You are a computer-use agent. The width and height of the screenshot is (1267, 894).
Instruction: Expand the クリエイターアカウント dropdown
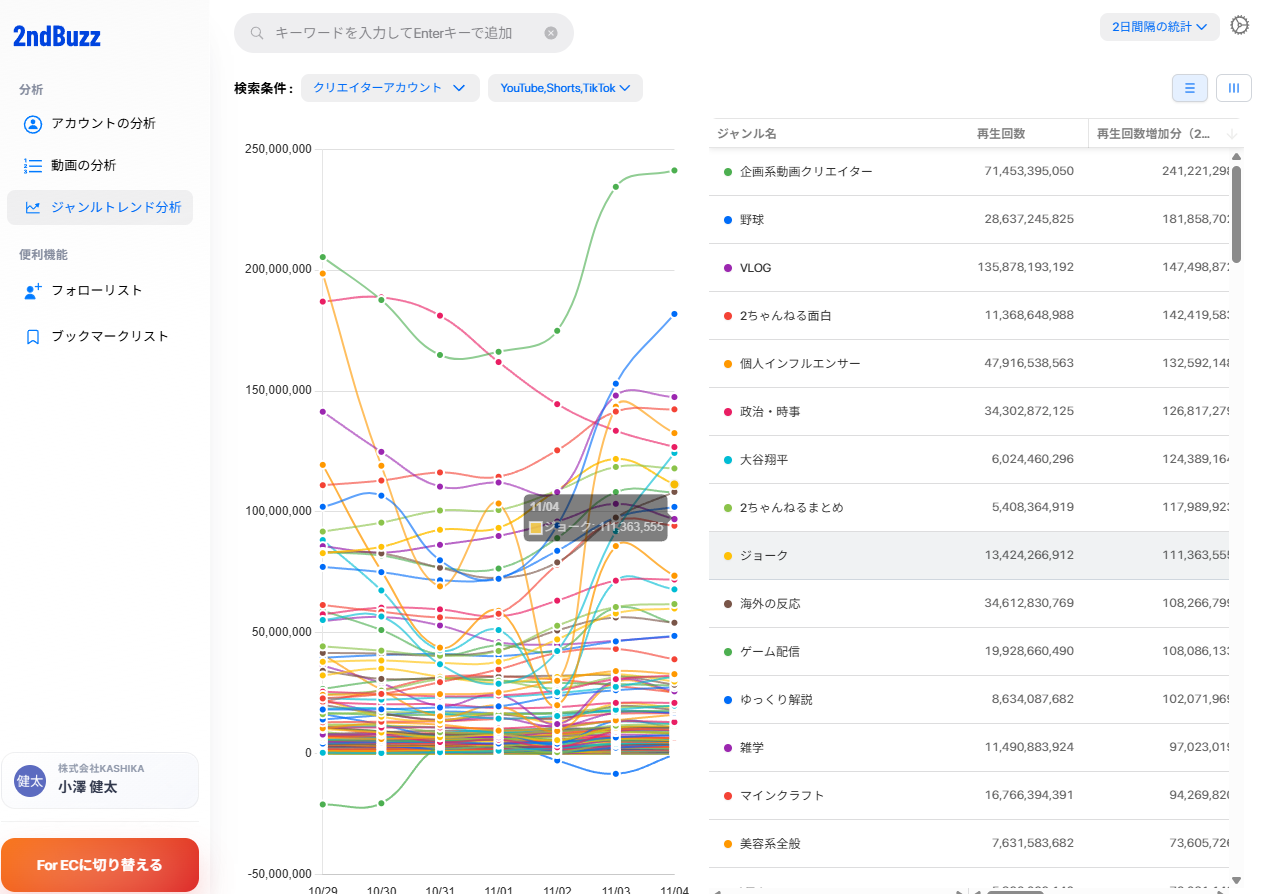pos(389,88)
